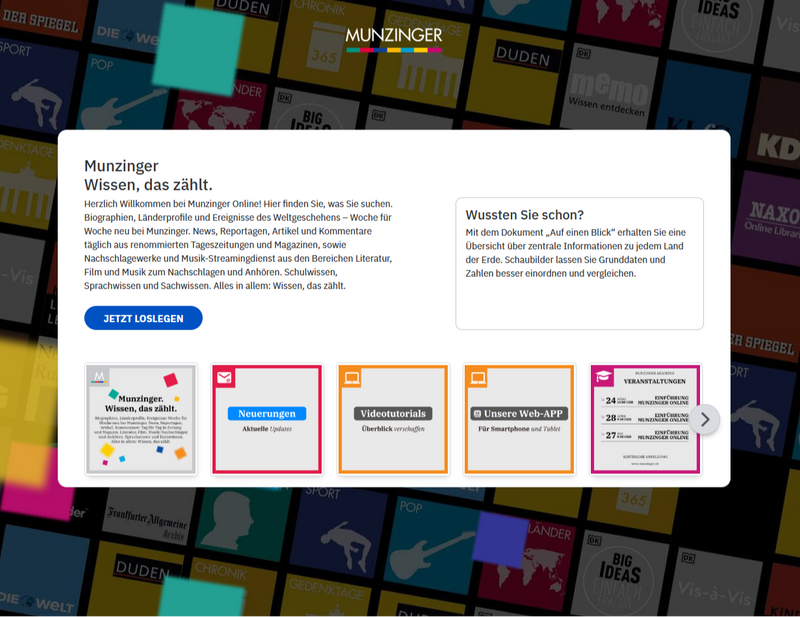Click the 'Herzlich Willkommen bei Munzinger Online!' paragraph

(x=238, y=245)
